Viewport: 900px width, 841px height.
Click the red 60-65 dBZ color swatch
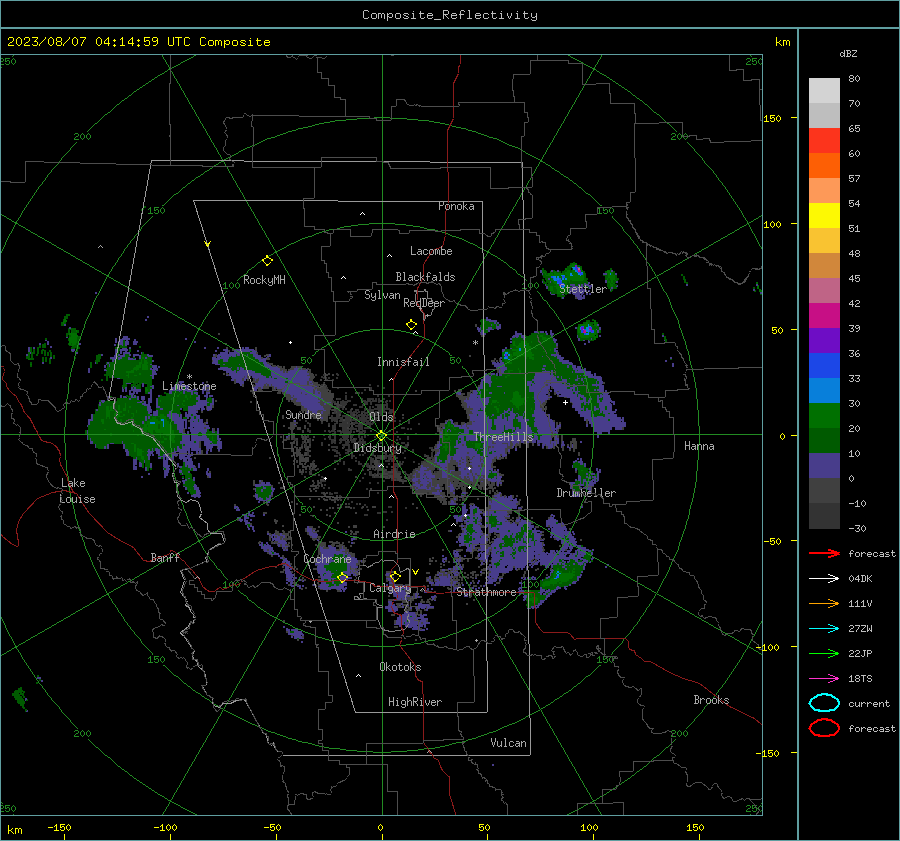[x=824, y=141]
